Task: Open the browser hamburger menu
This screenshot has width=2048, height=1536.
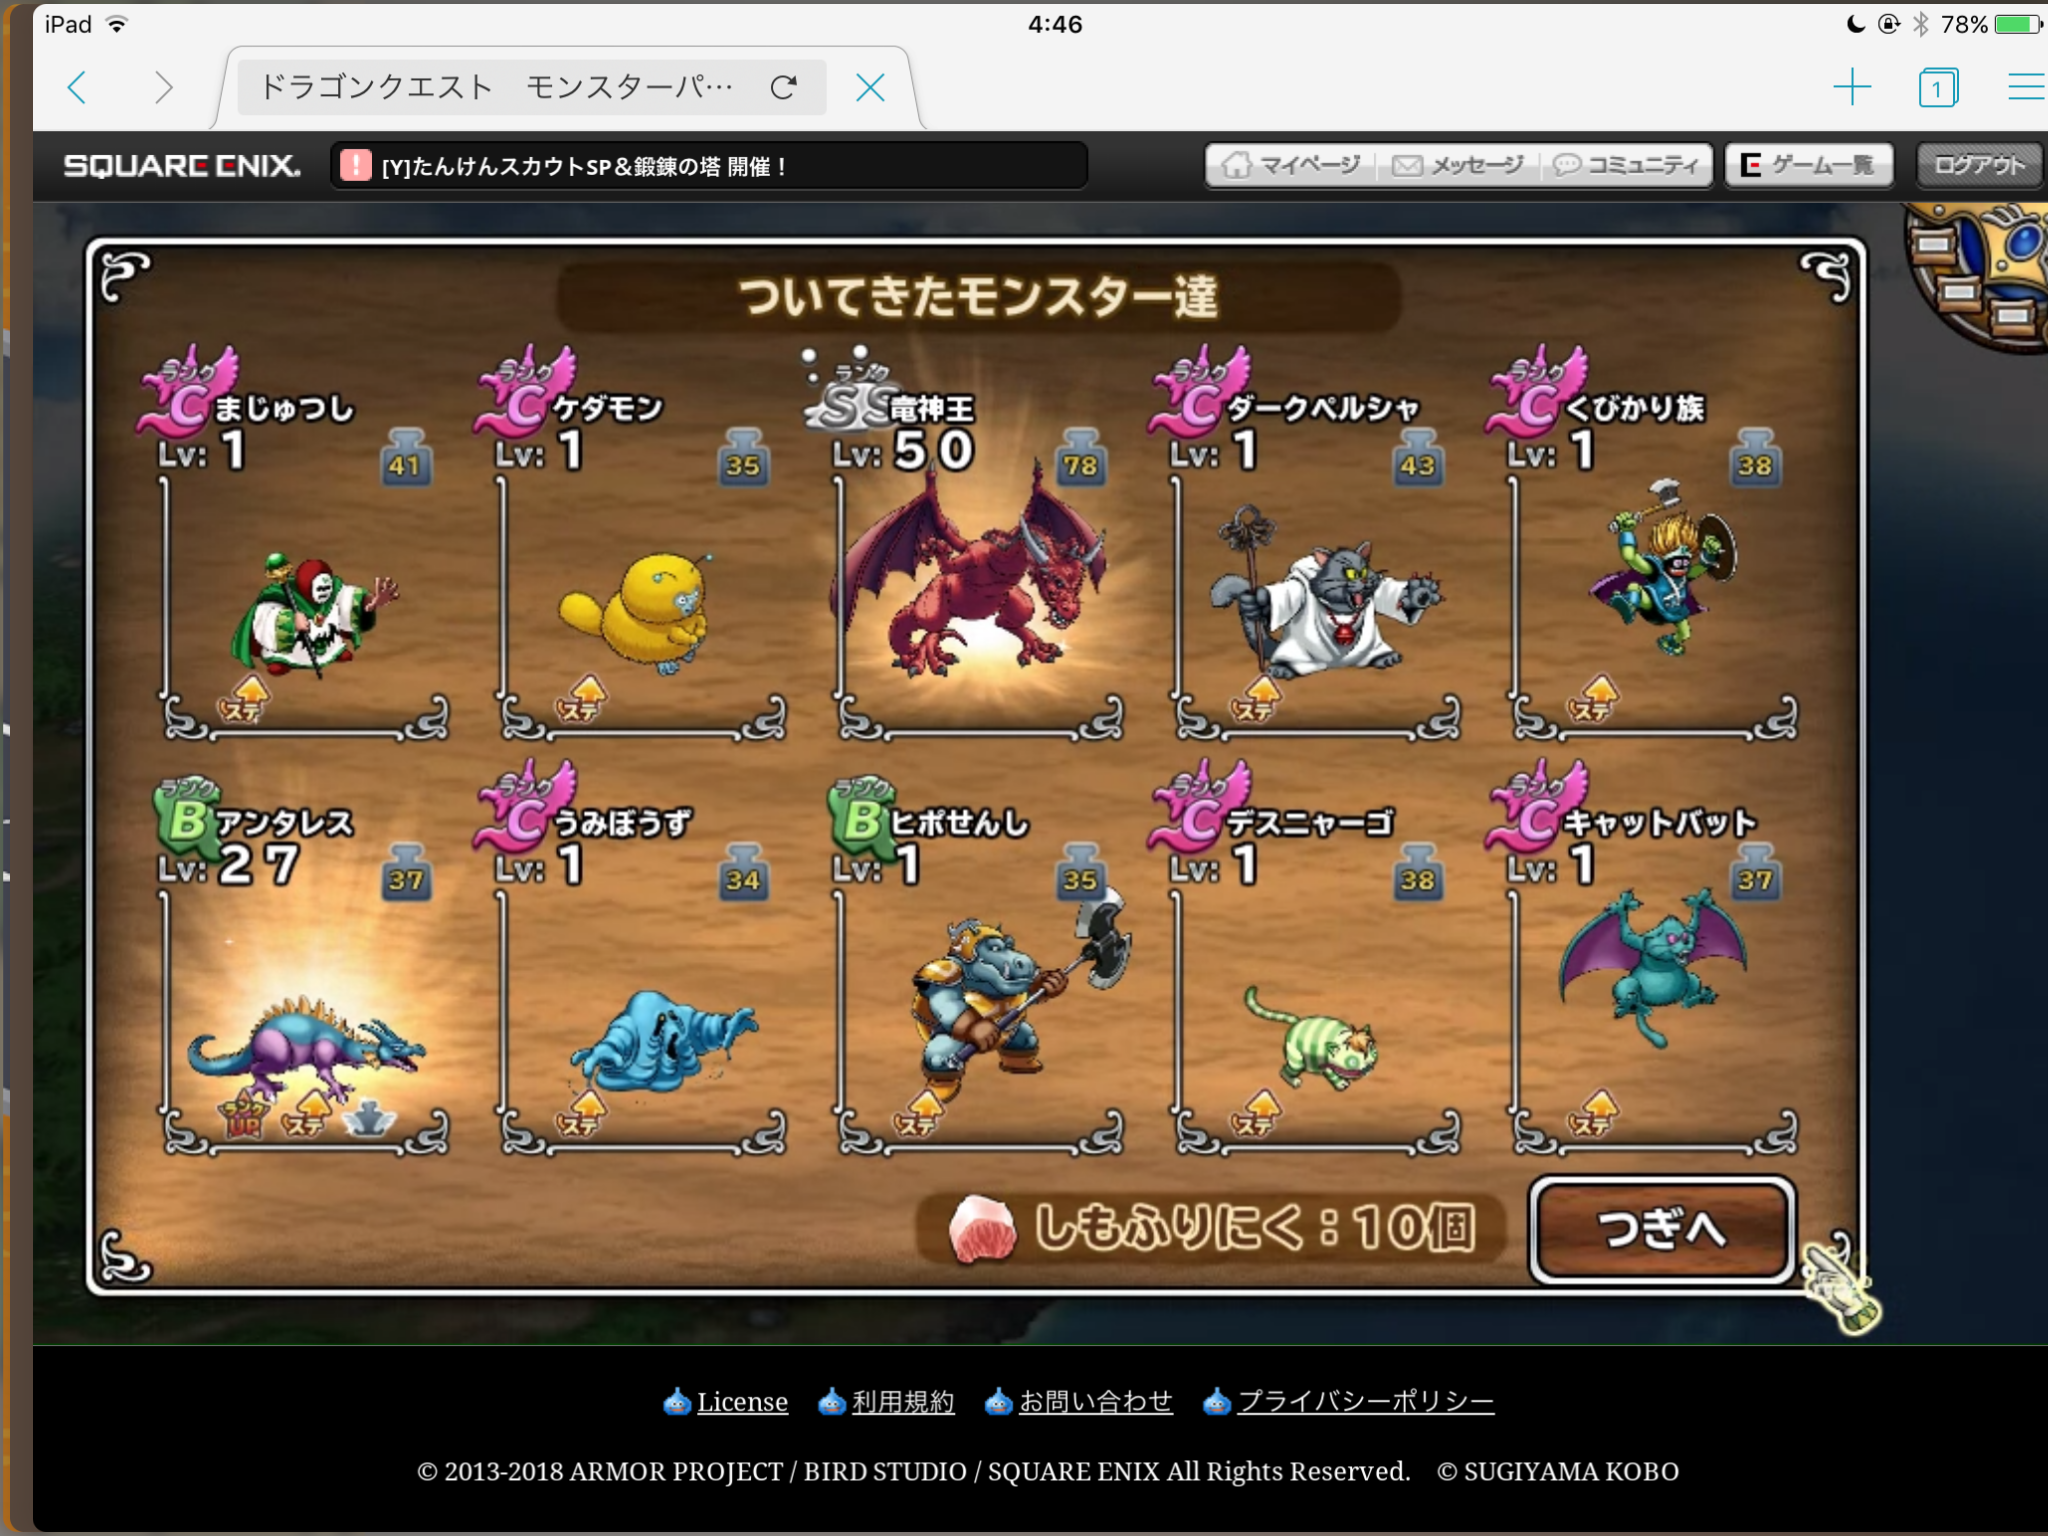Action: pos(2026,88)
